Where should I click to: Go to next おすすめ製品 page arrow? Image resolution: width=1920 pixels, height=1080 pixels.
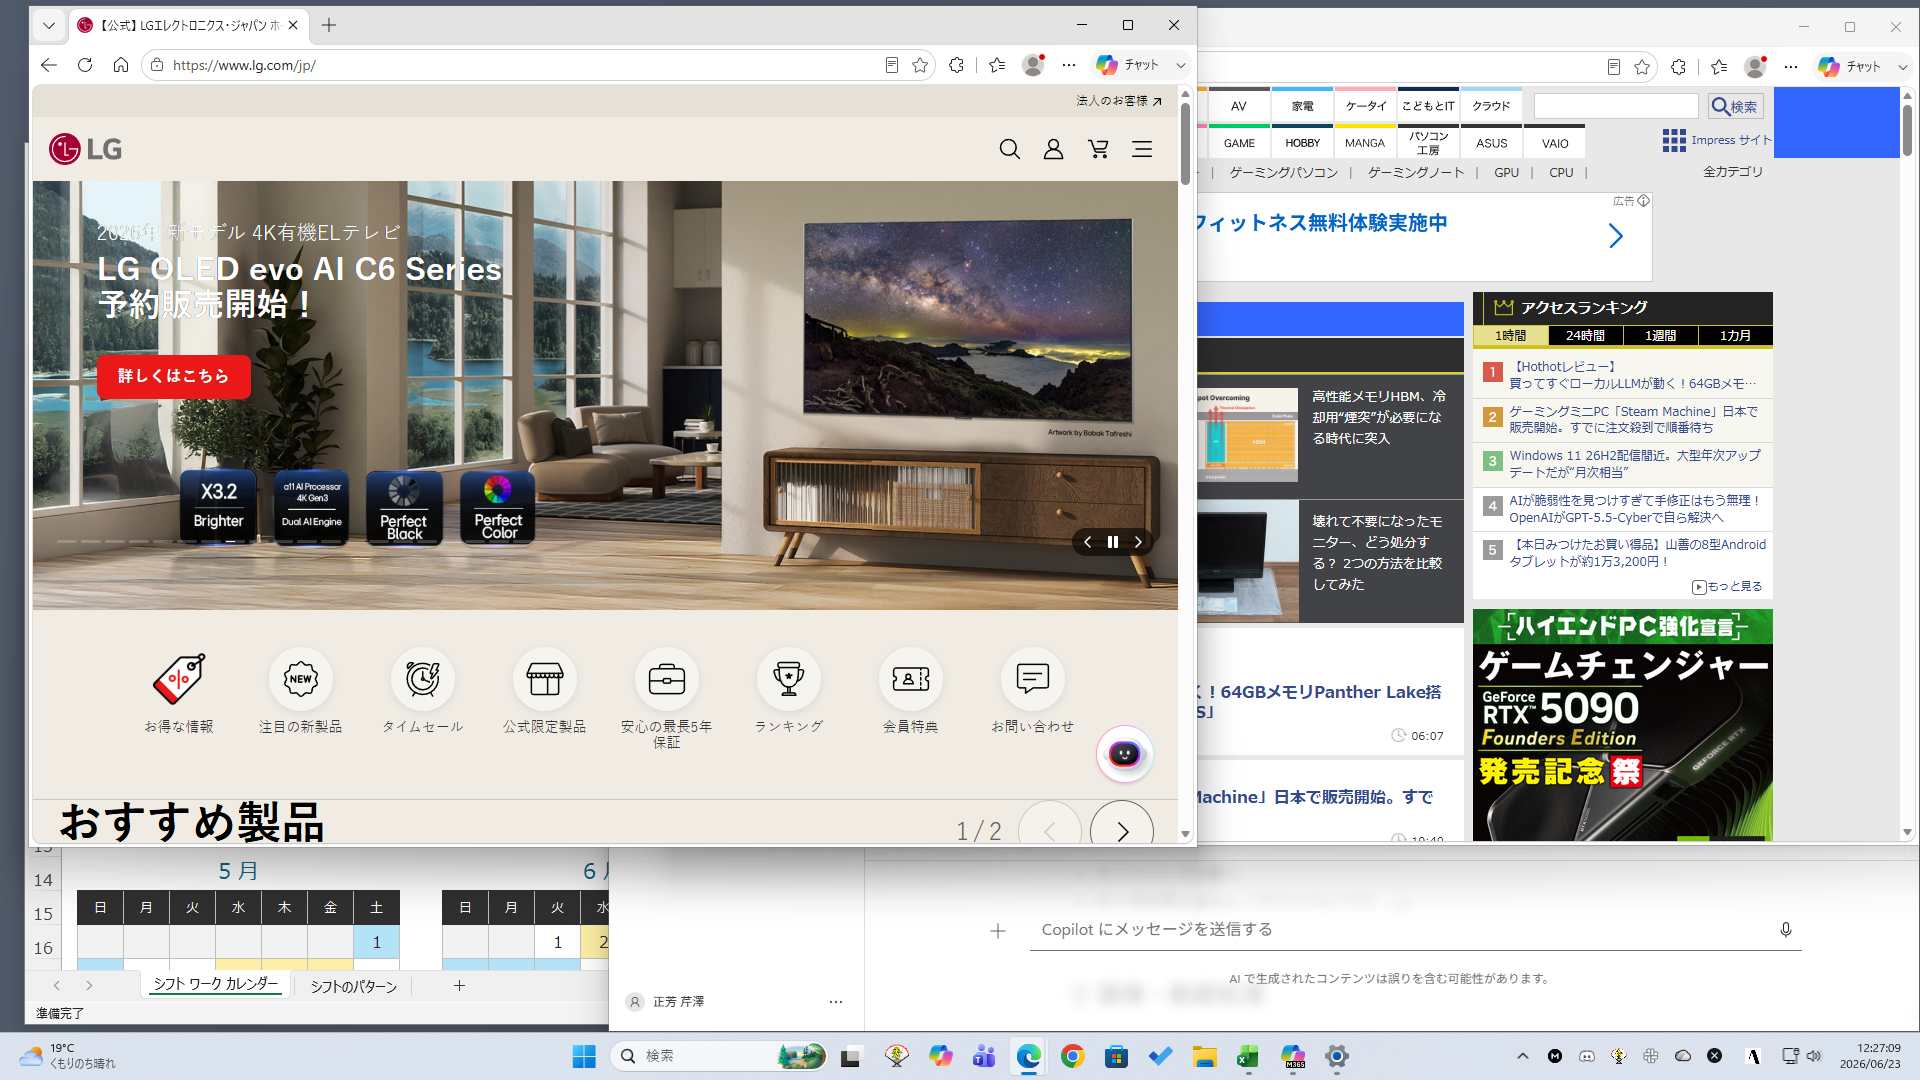click(x=1122, y=831)
